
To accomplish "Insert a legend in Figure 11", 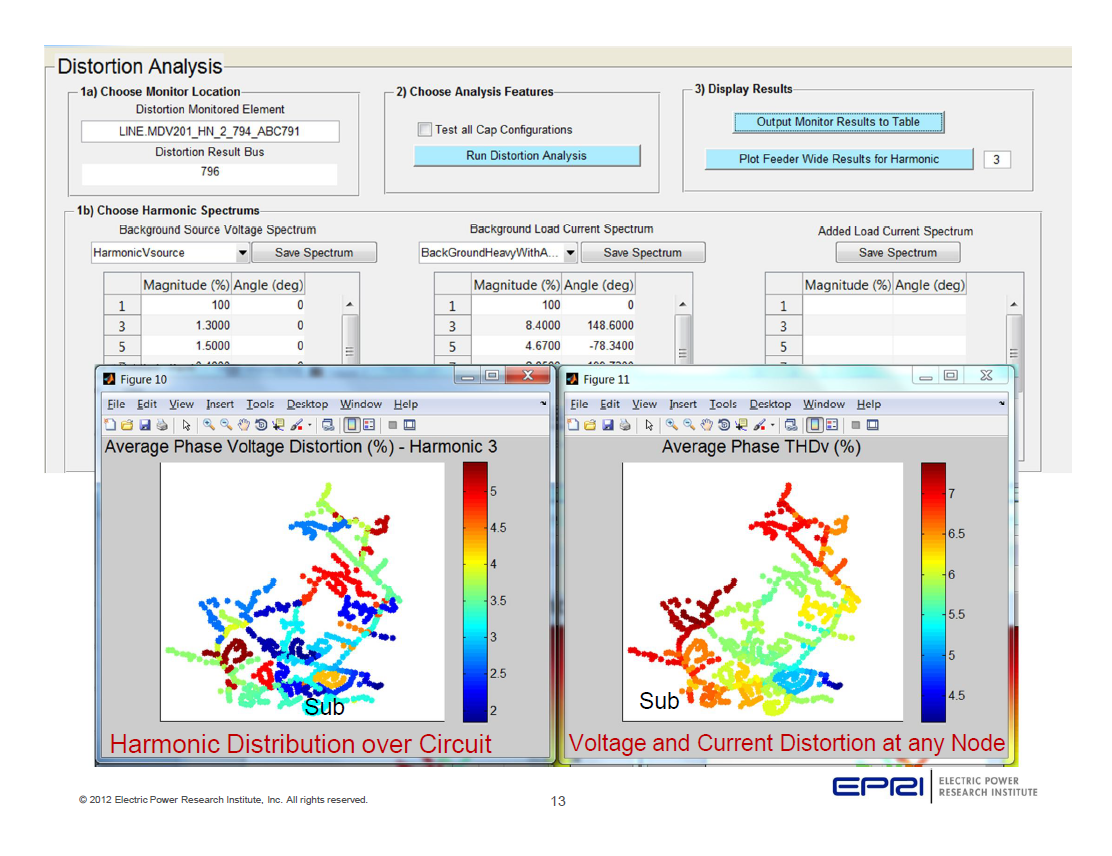I will click(x=831, y=424).
